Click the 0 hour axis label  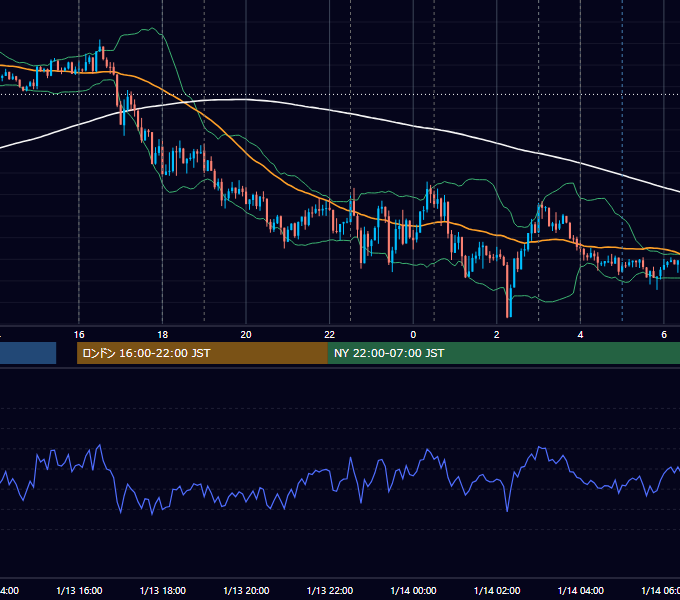413,335
